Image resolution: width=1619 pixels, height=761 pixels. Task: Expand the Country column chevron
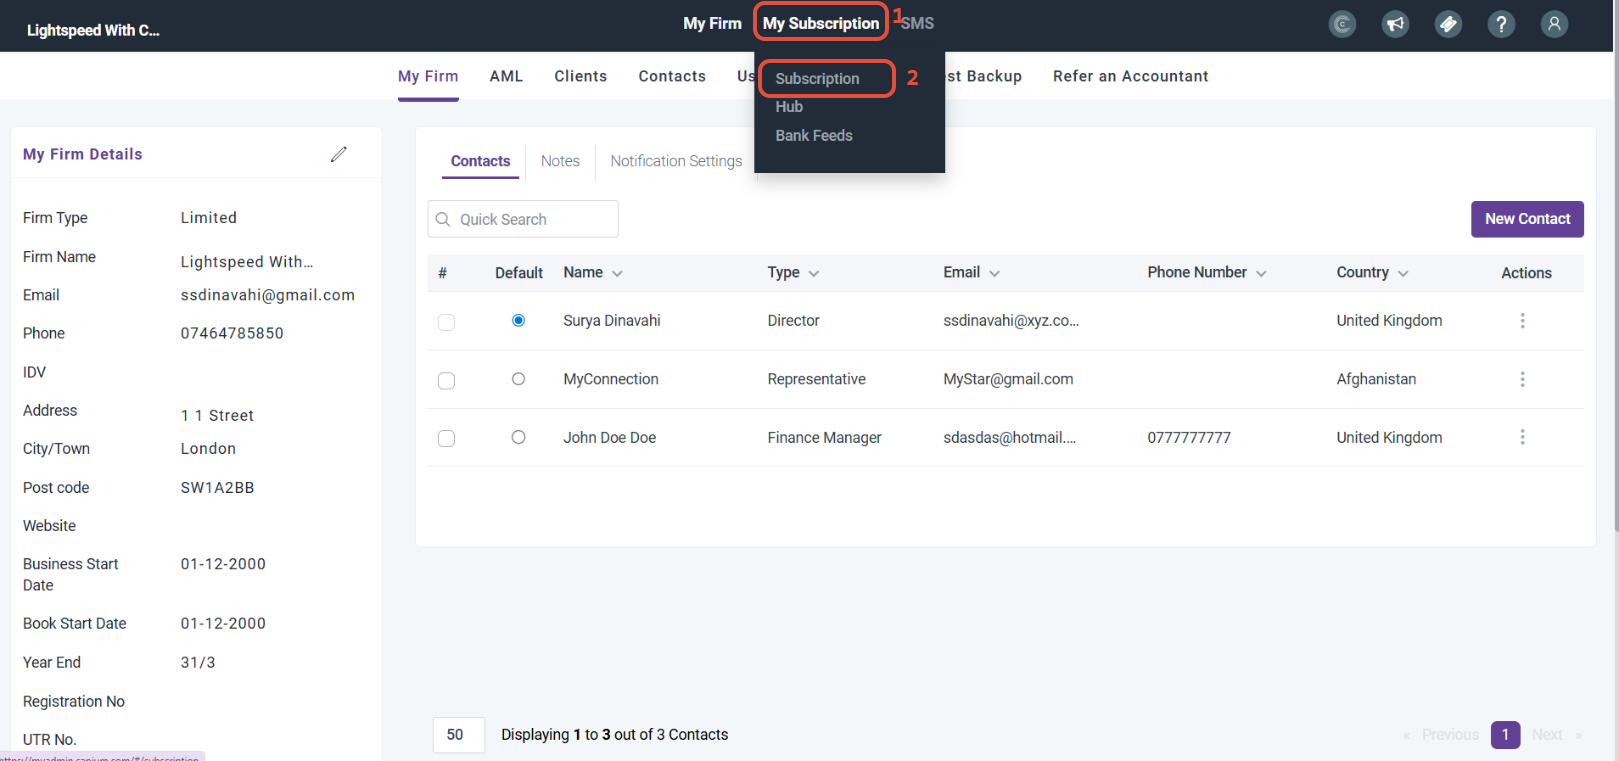(x=1403, y=273)
